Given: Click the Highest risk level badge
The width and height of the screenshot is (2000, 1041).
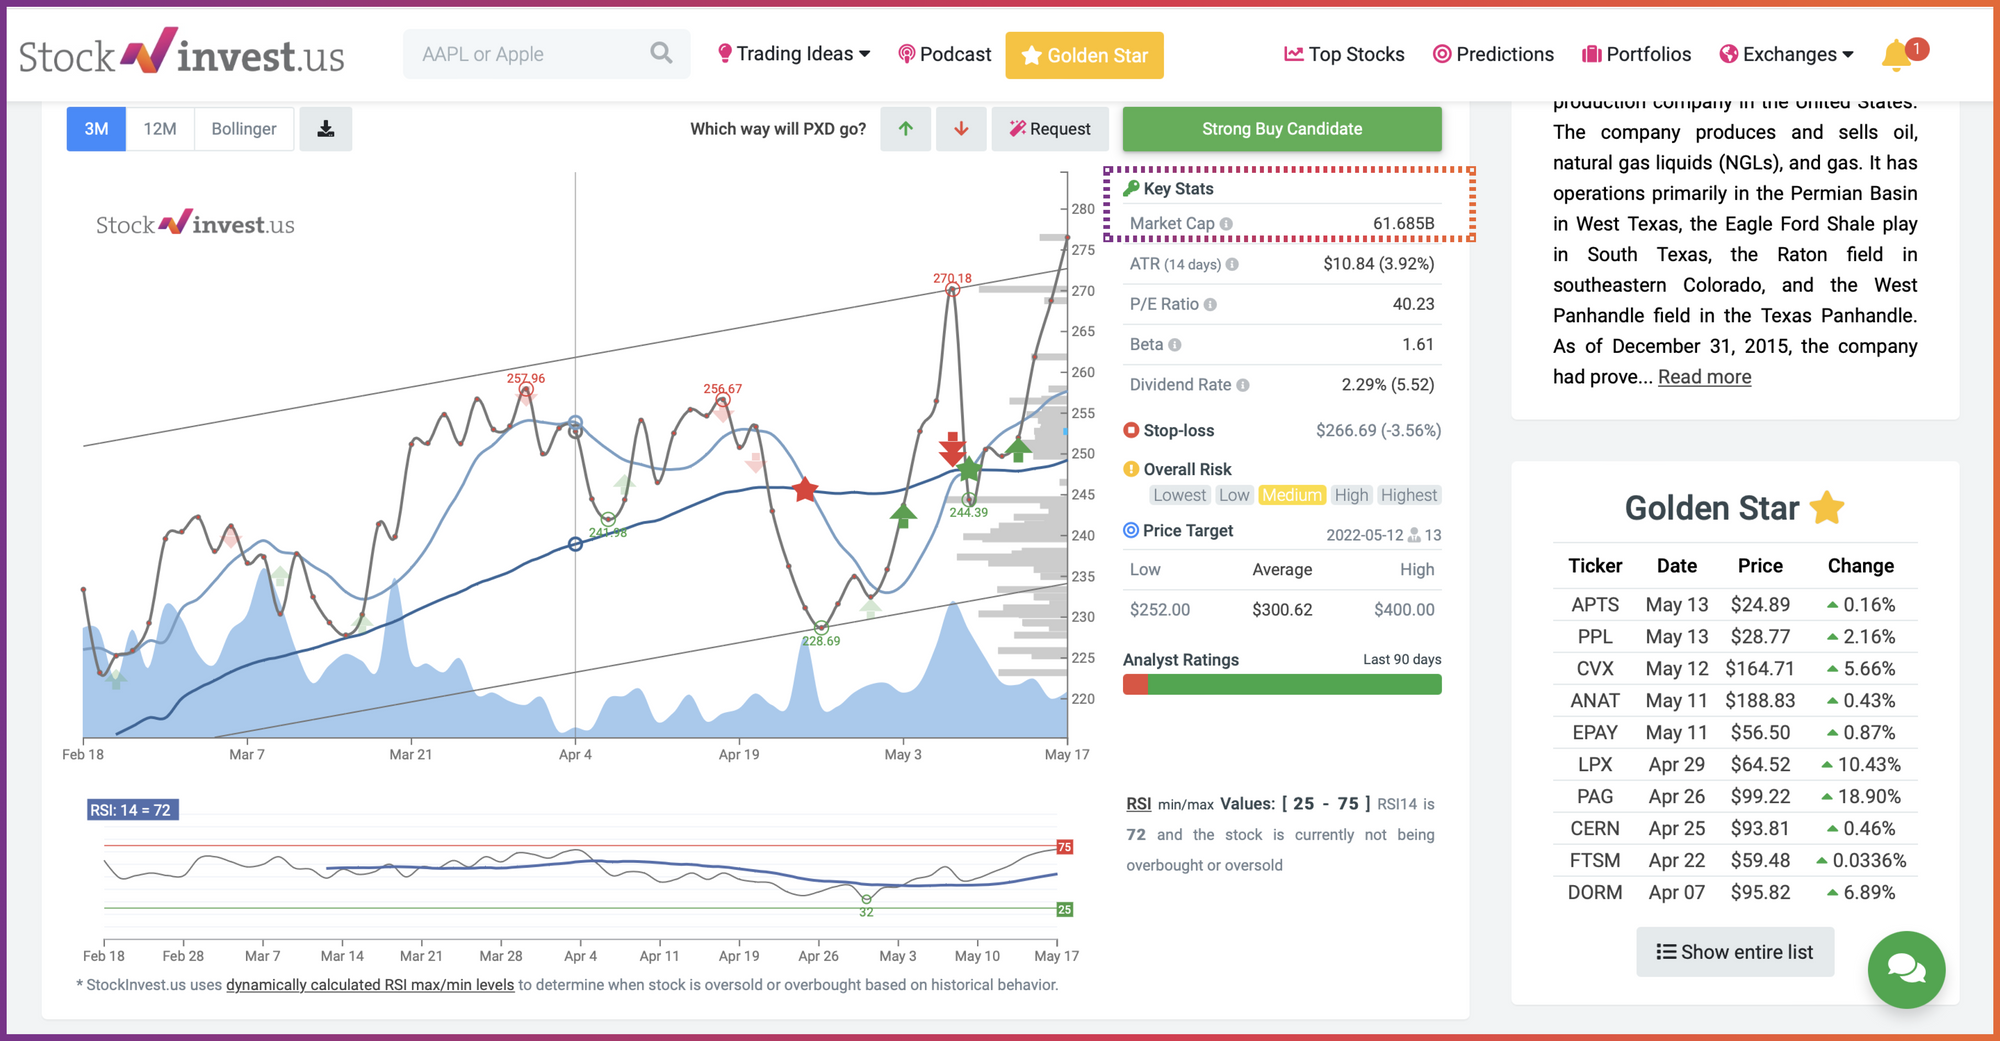Looking at the screenshot, I should click(x=1408, y=495).
